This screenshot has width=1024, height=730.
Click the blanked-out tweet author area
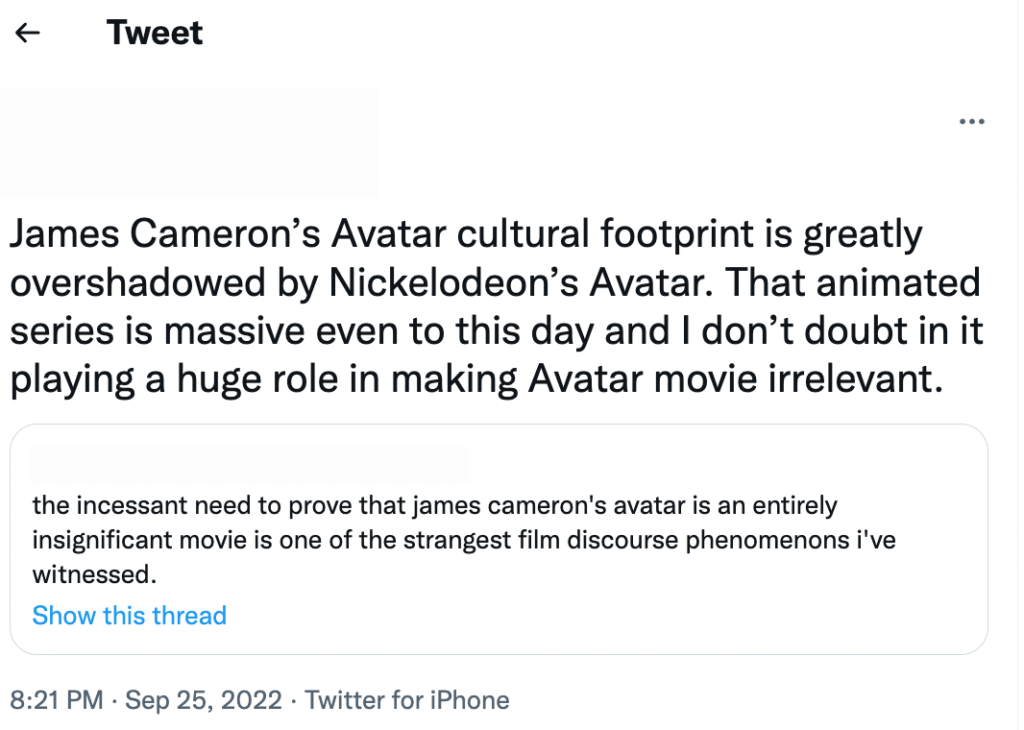190,142
